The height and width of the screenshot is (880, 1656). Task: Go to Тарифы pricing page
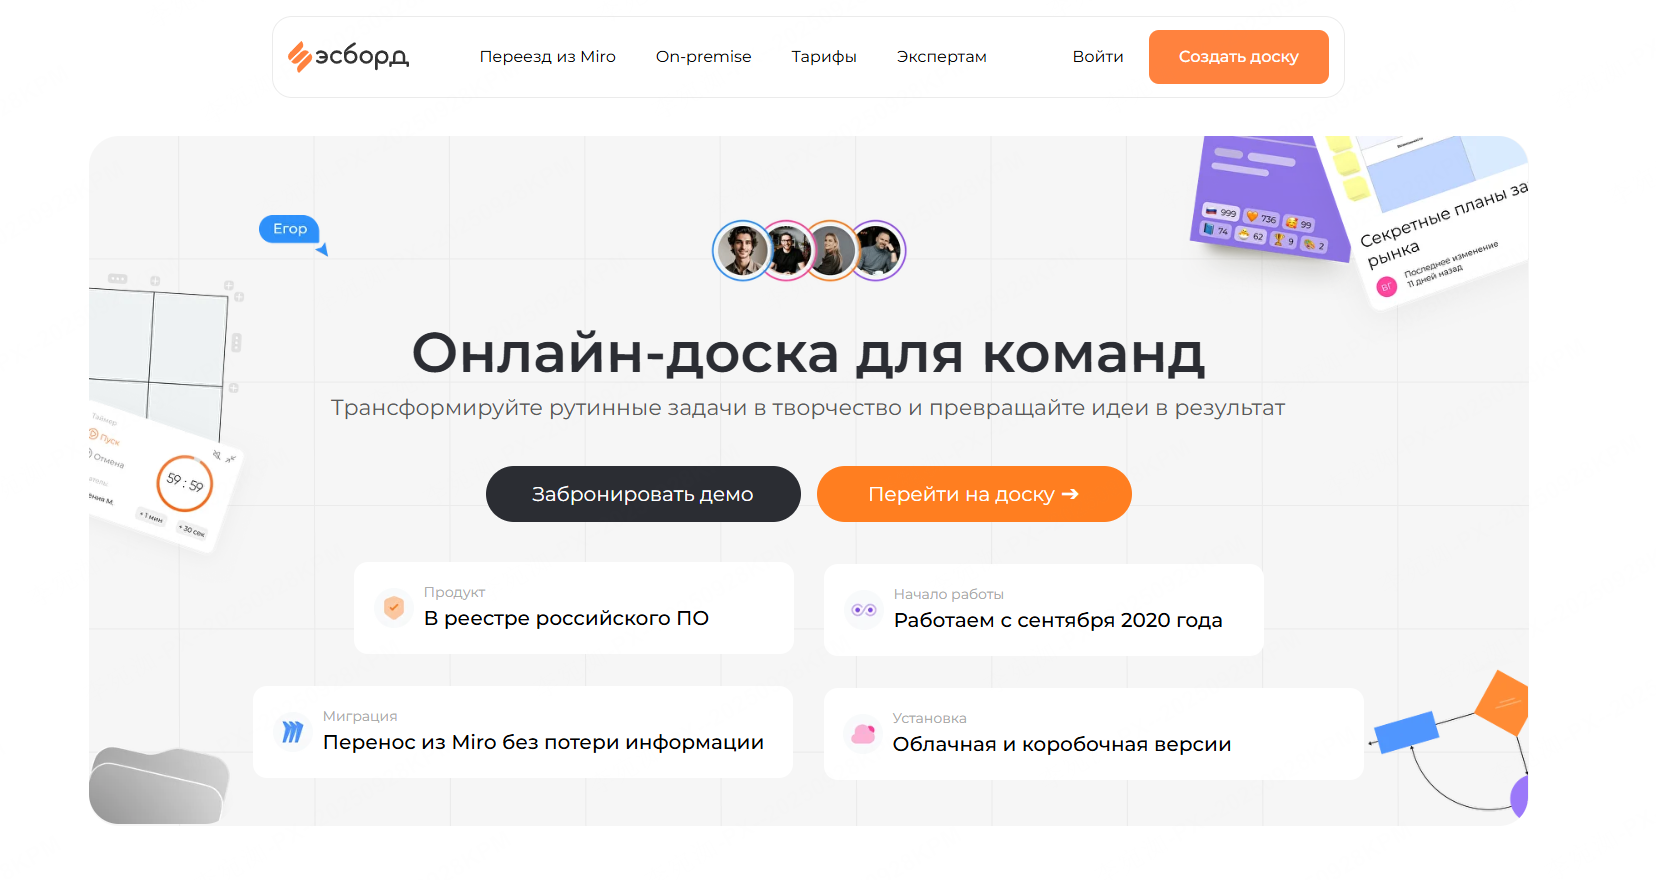pos(824,57)
